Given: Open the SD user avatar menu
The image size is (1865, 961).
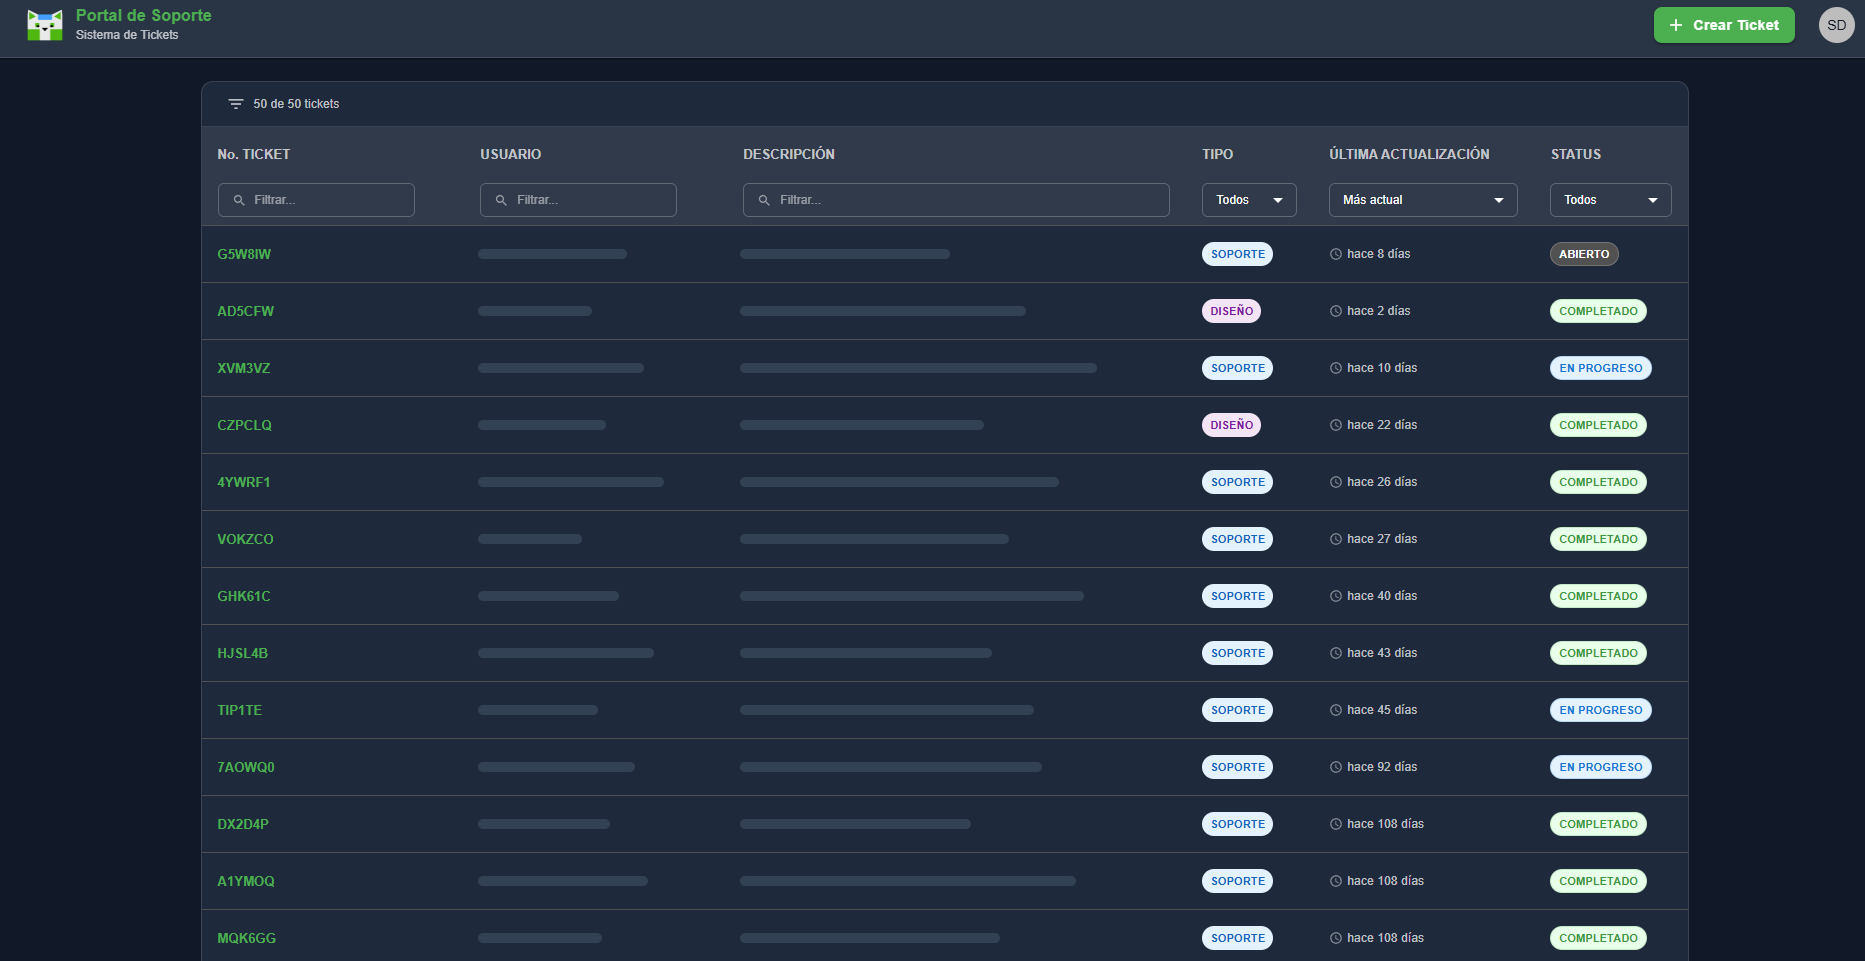Looking at the screenshot, I should click(1836, 25).
